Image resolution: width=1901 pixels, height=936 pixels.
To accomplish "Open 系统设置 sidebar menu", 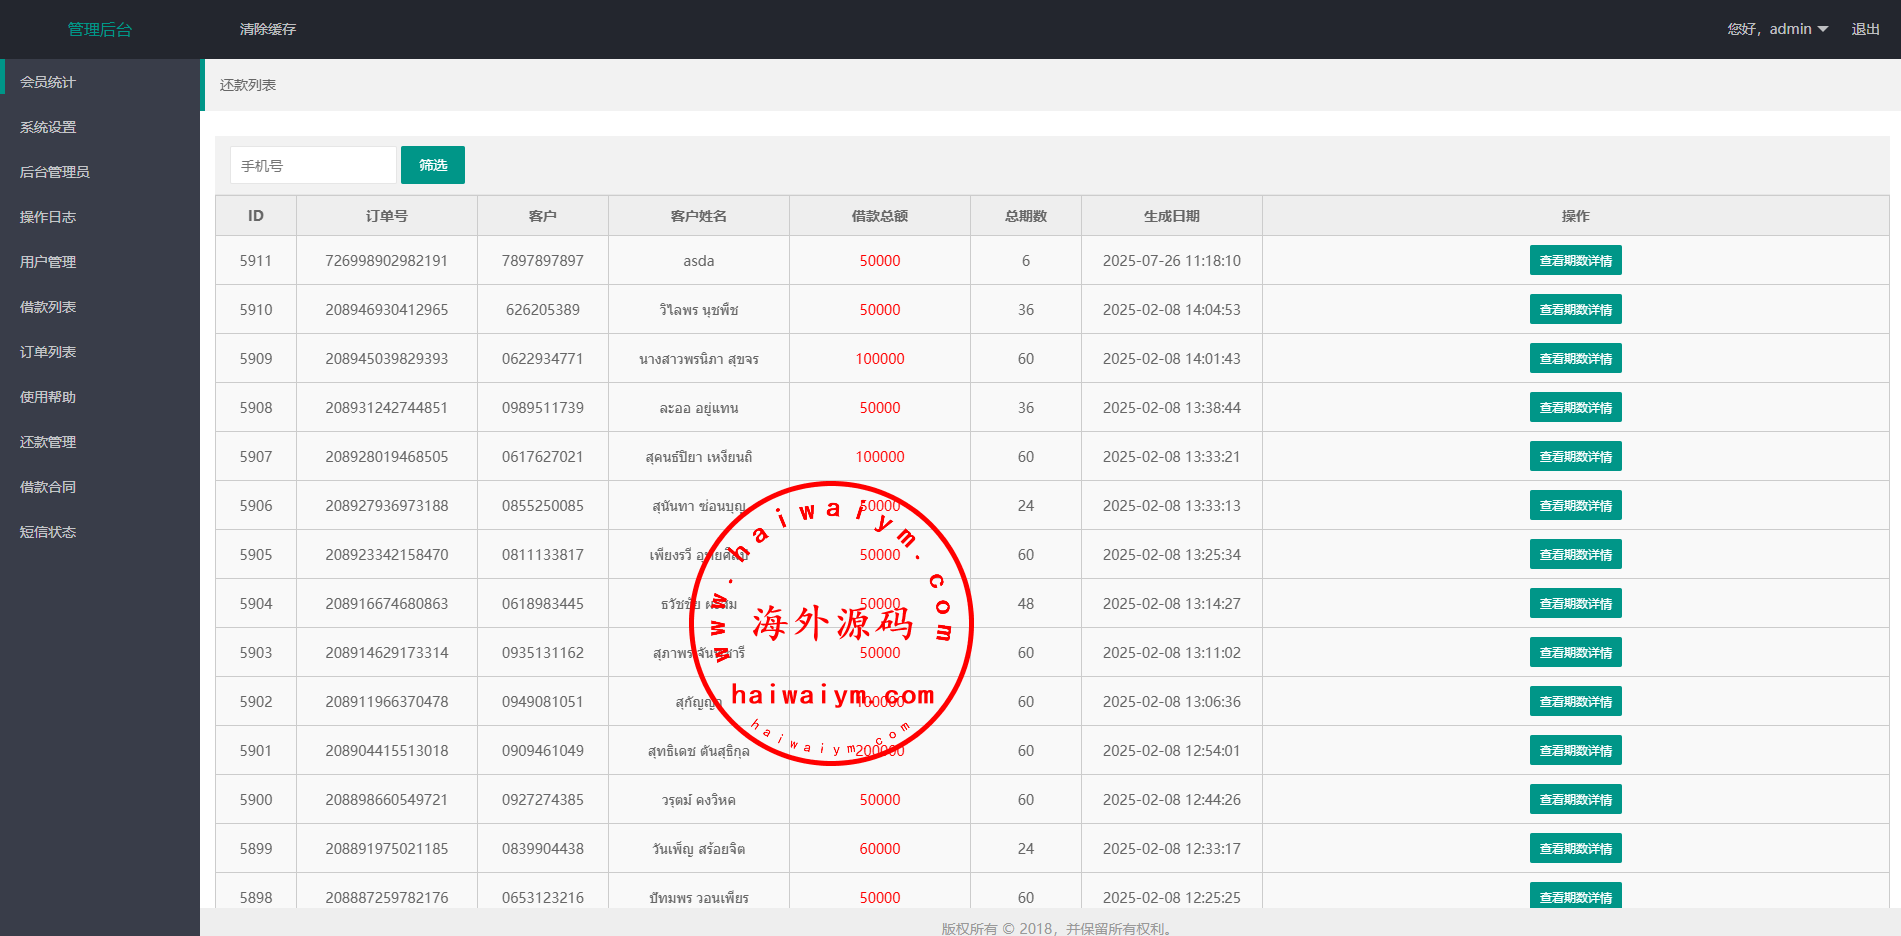I will click(48, 127).
